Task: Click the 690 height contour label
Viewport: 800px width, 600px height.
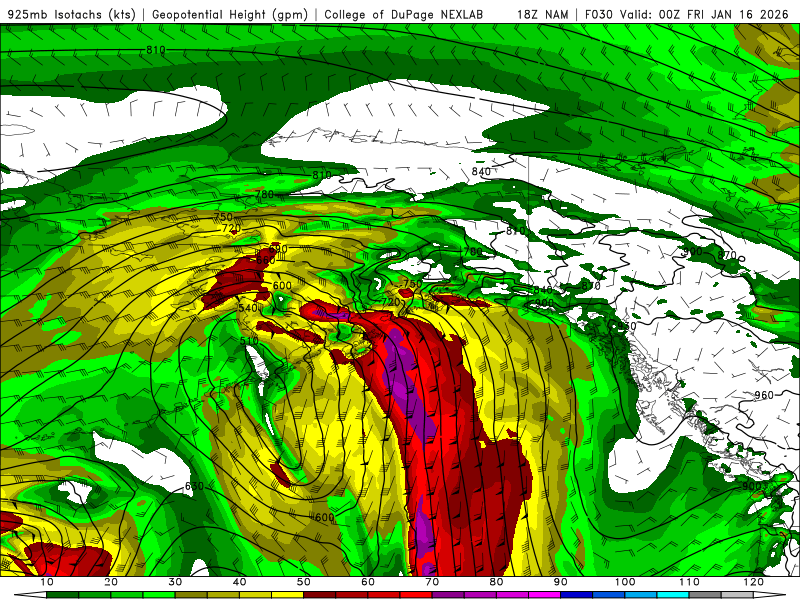Action: tap(278, 249)
